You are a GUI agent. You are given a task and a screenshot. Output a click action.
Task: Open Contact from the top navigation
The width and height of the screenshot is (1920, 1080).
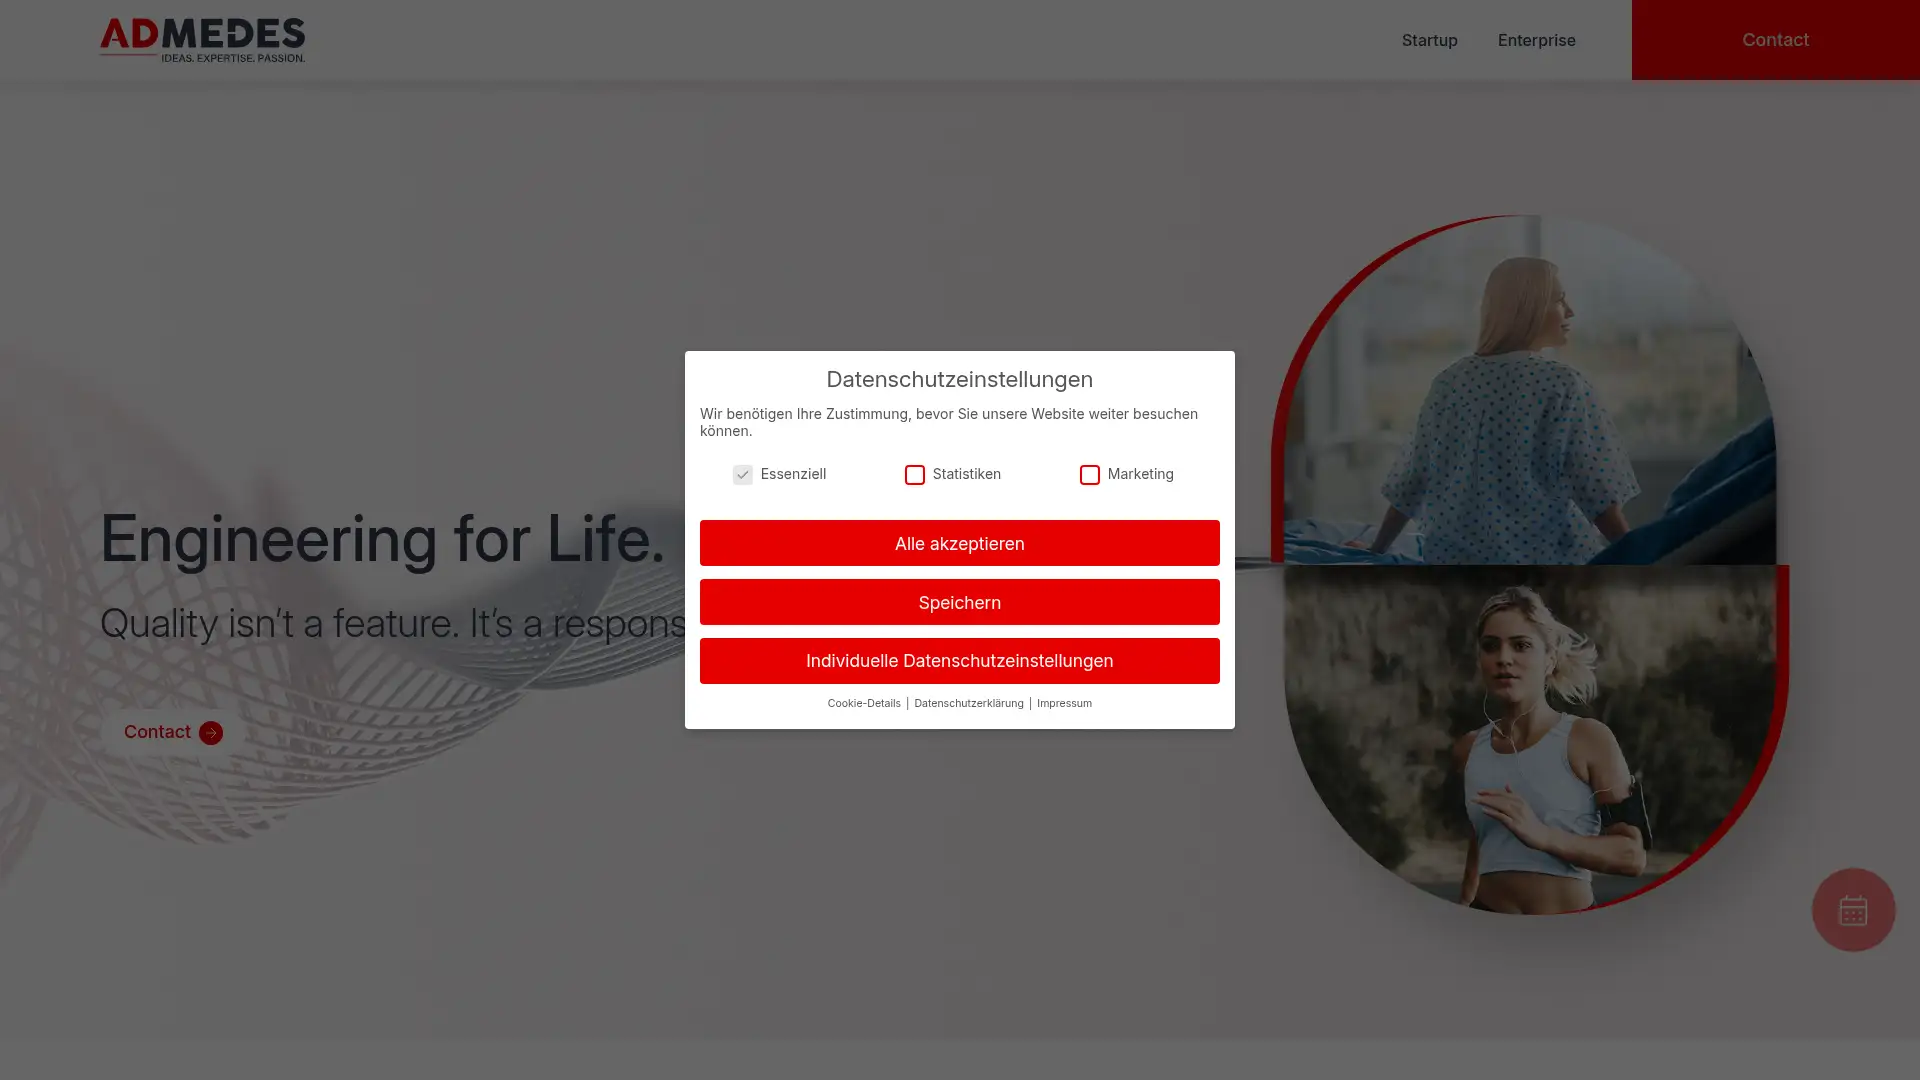coord(1775,39)
